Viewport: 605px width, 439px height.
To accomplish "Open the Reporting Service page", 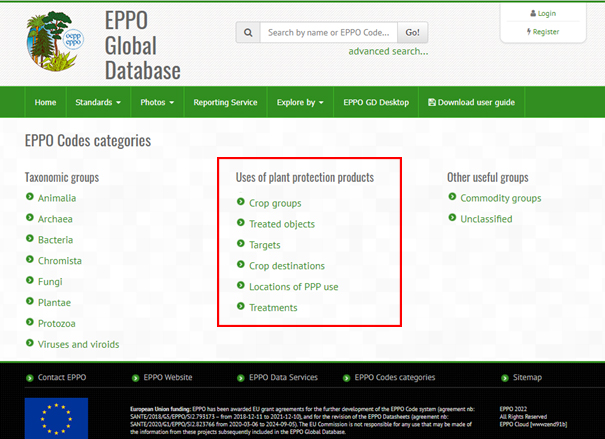I will [x=225, y=102].
